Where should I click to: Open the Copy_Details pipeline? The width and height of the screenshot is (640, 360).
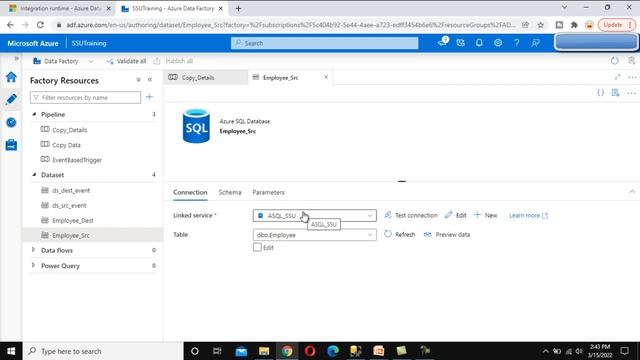pos(70,130)
